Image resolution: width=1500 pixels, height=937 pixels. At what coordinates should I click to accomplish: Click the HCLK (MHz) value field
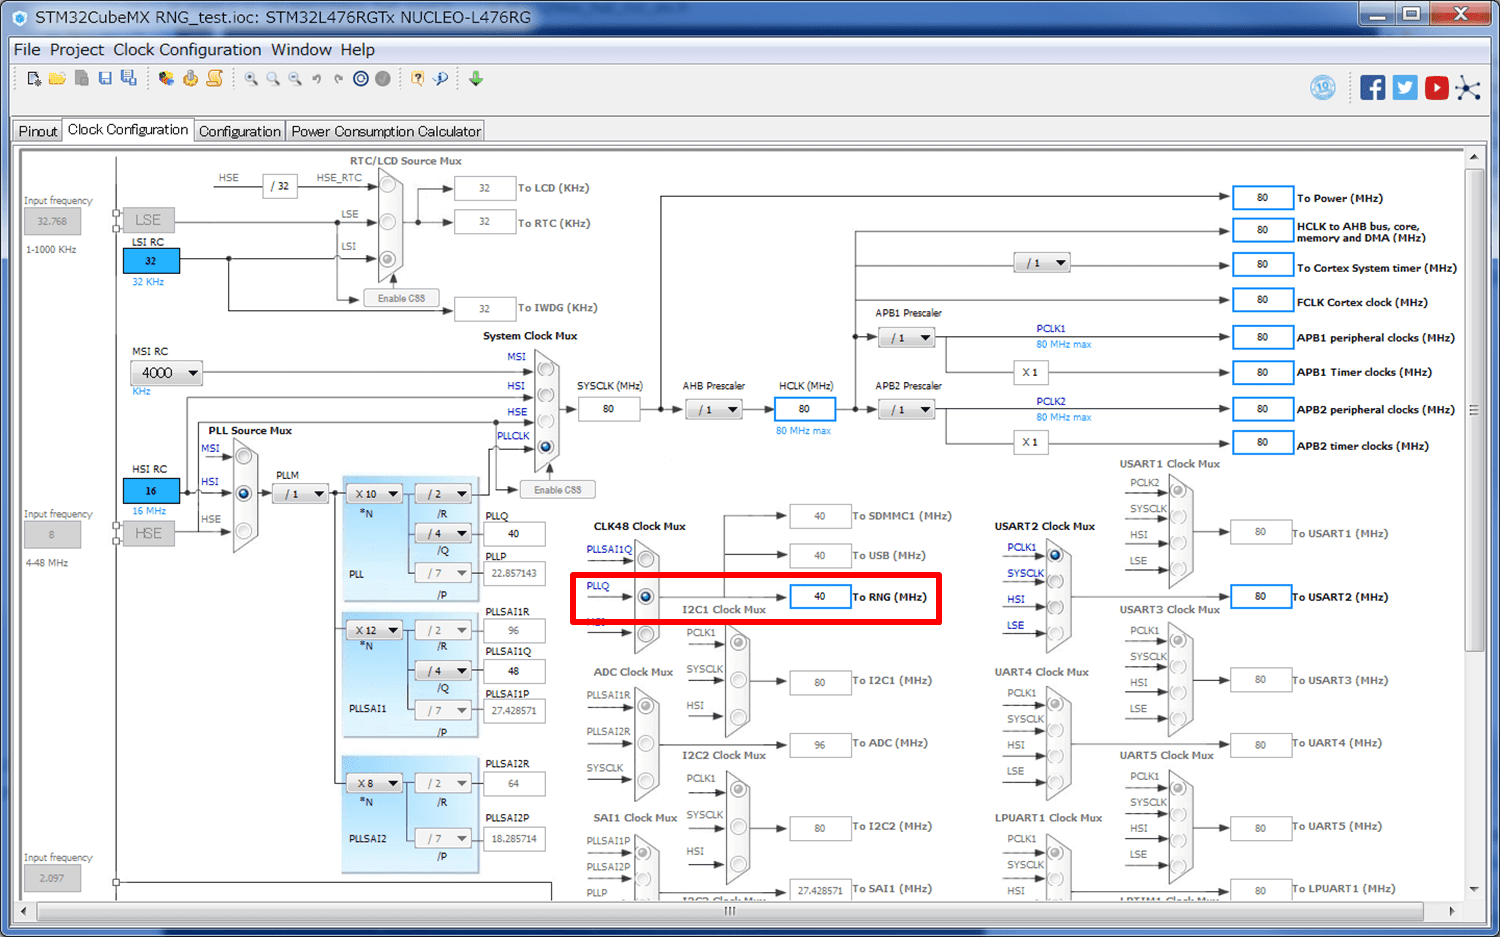[804, 409]
